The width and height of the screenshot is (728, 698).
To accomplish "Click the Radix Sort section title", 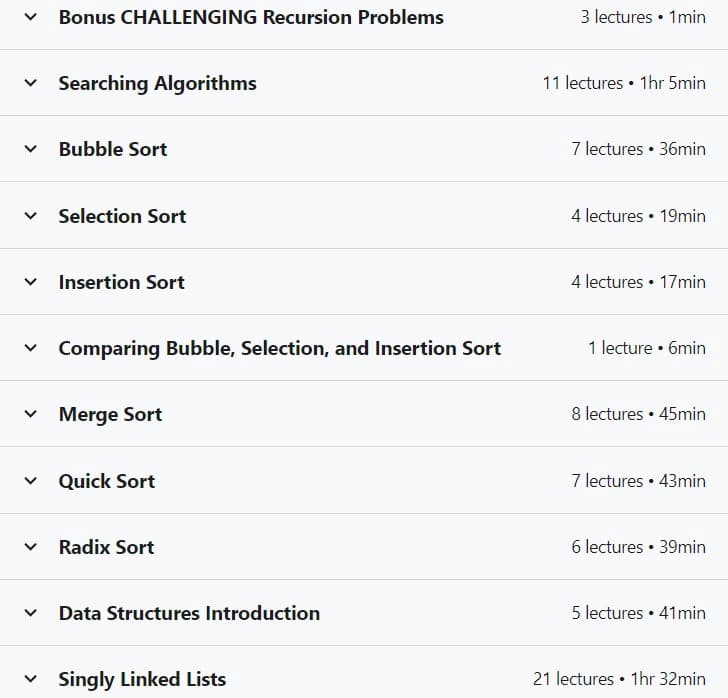I will 106,547.
